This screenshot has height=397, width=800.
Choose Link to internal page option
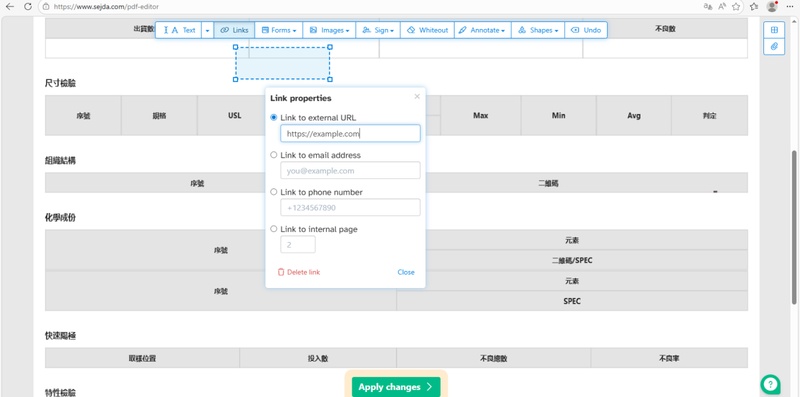274,229
